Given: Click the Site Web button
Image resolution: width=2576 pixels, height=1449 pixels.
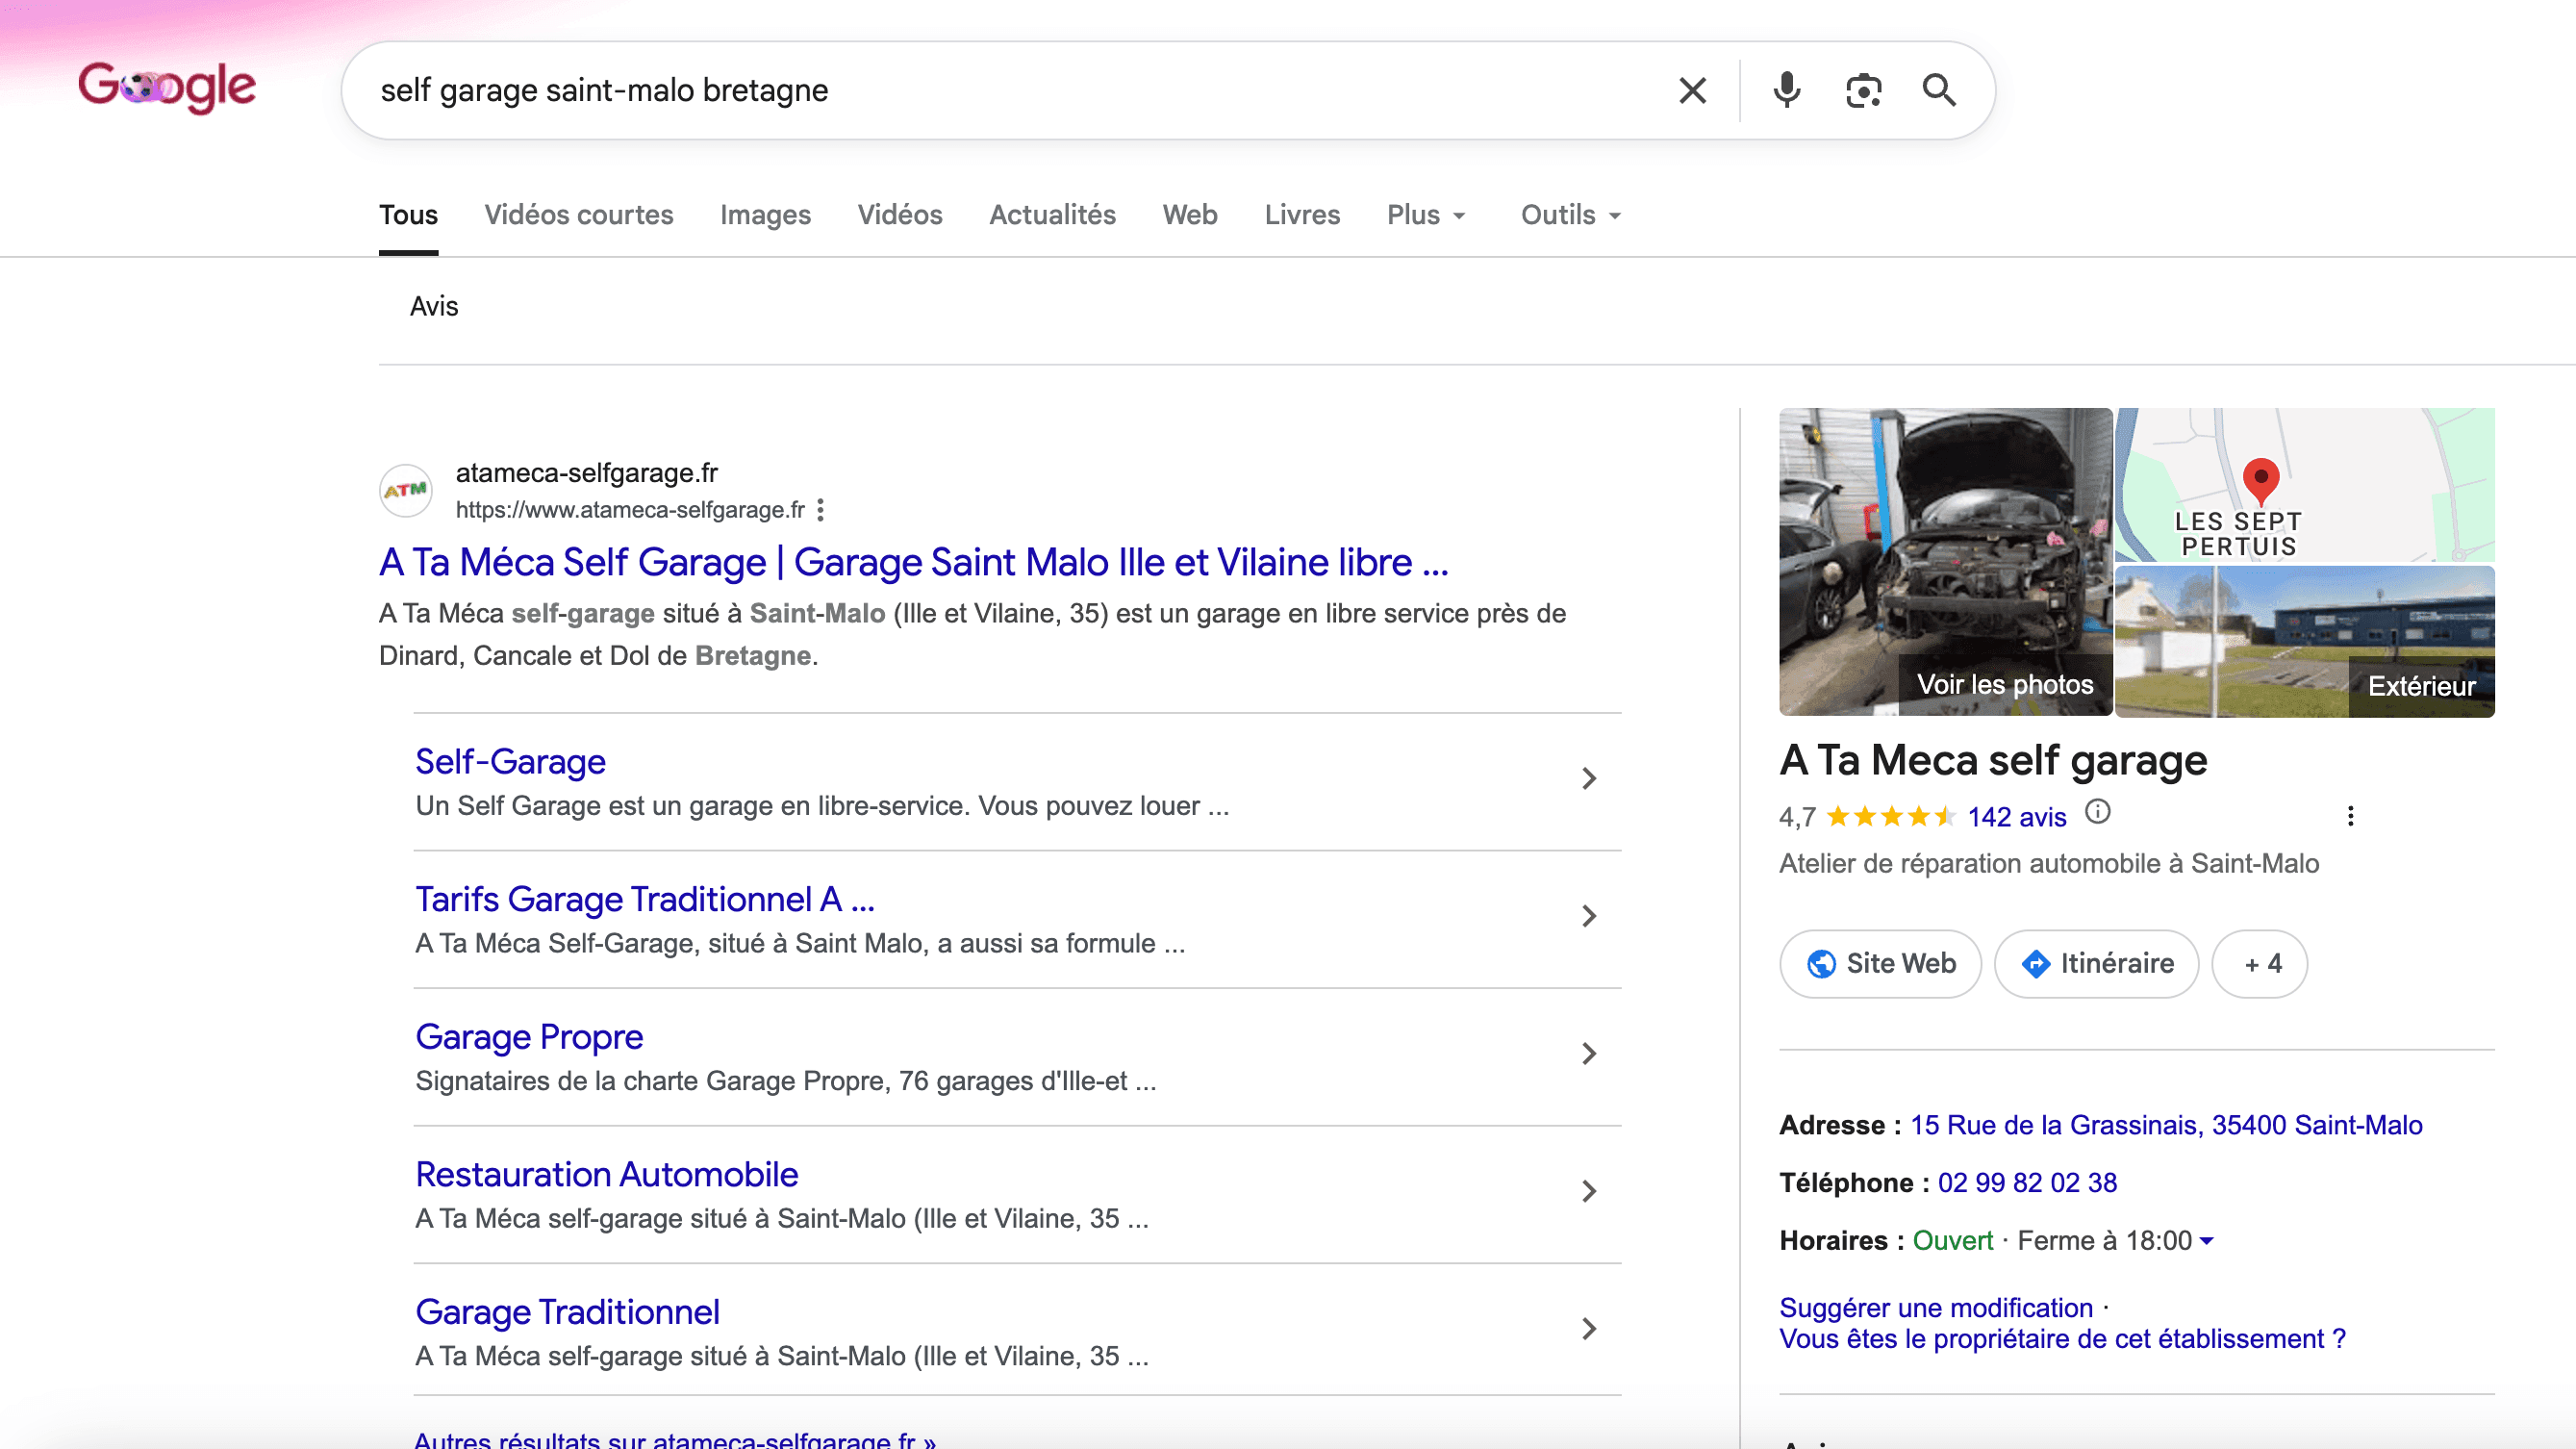Looking at the screenshot, I should 1880,964.
